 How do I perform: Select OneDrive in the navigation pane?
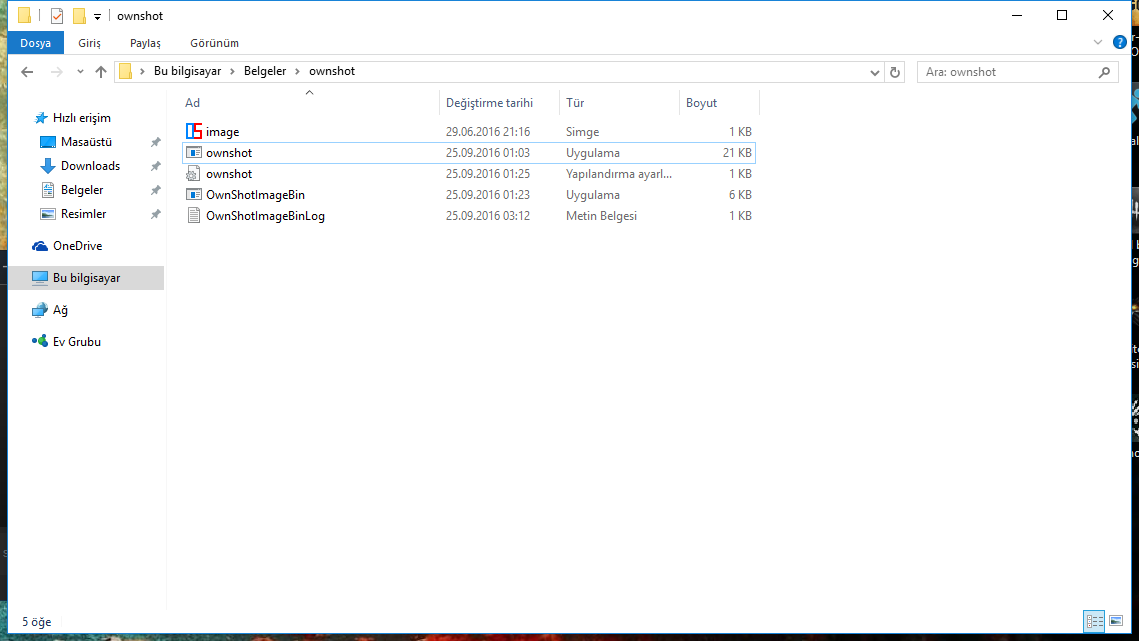coord(78,246)
